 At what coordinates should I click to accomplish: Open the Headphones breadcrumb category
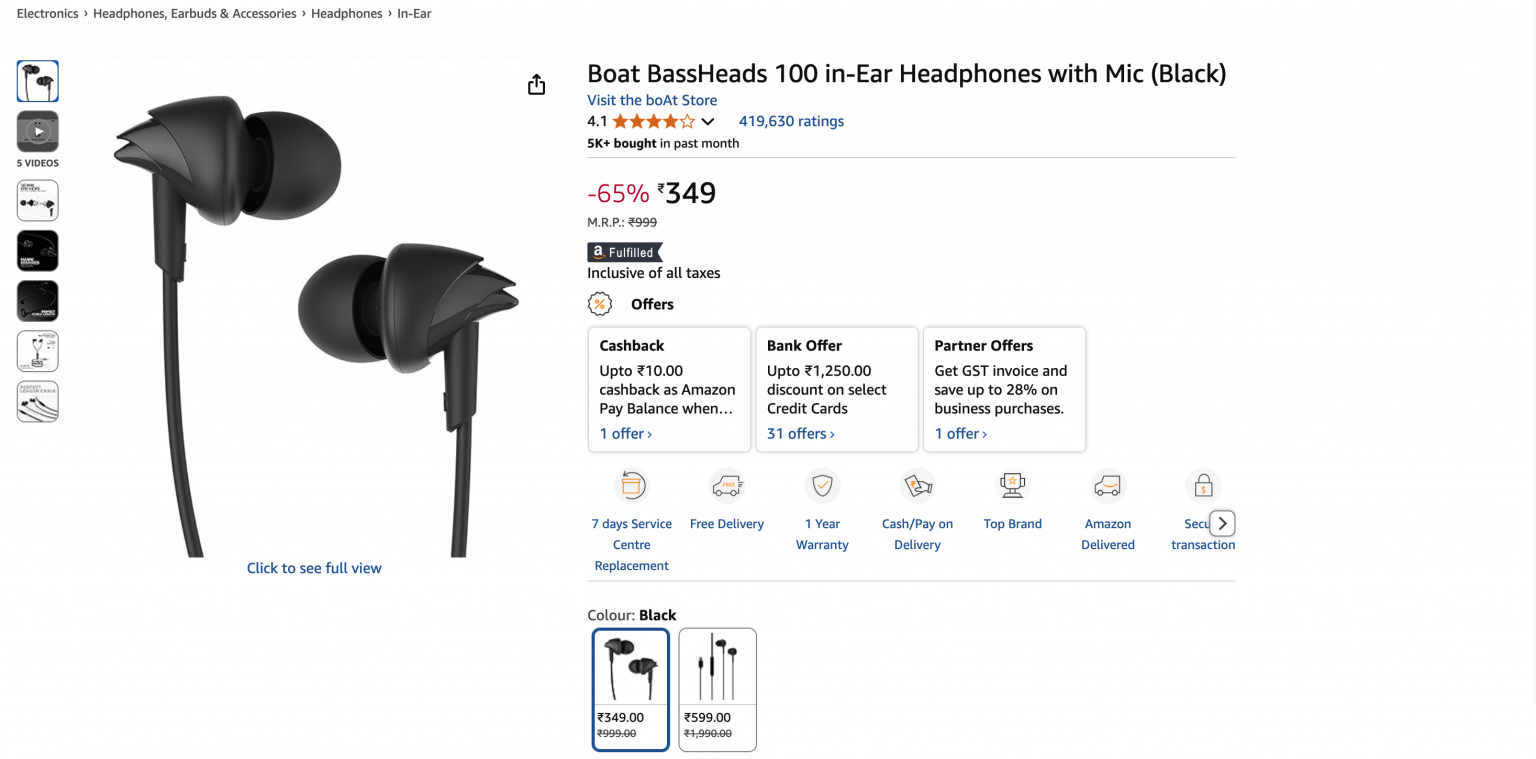(346, 14)
